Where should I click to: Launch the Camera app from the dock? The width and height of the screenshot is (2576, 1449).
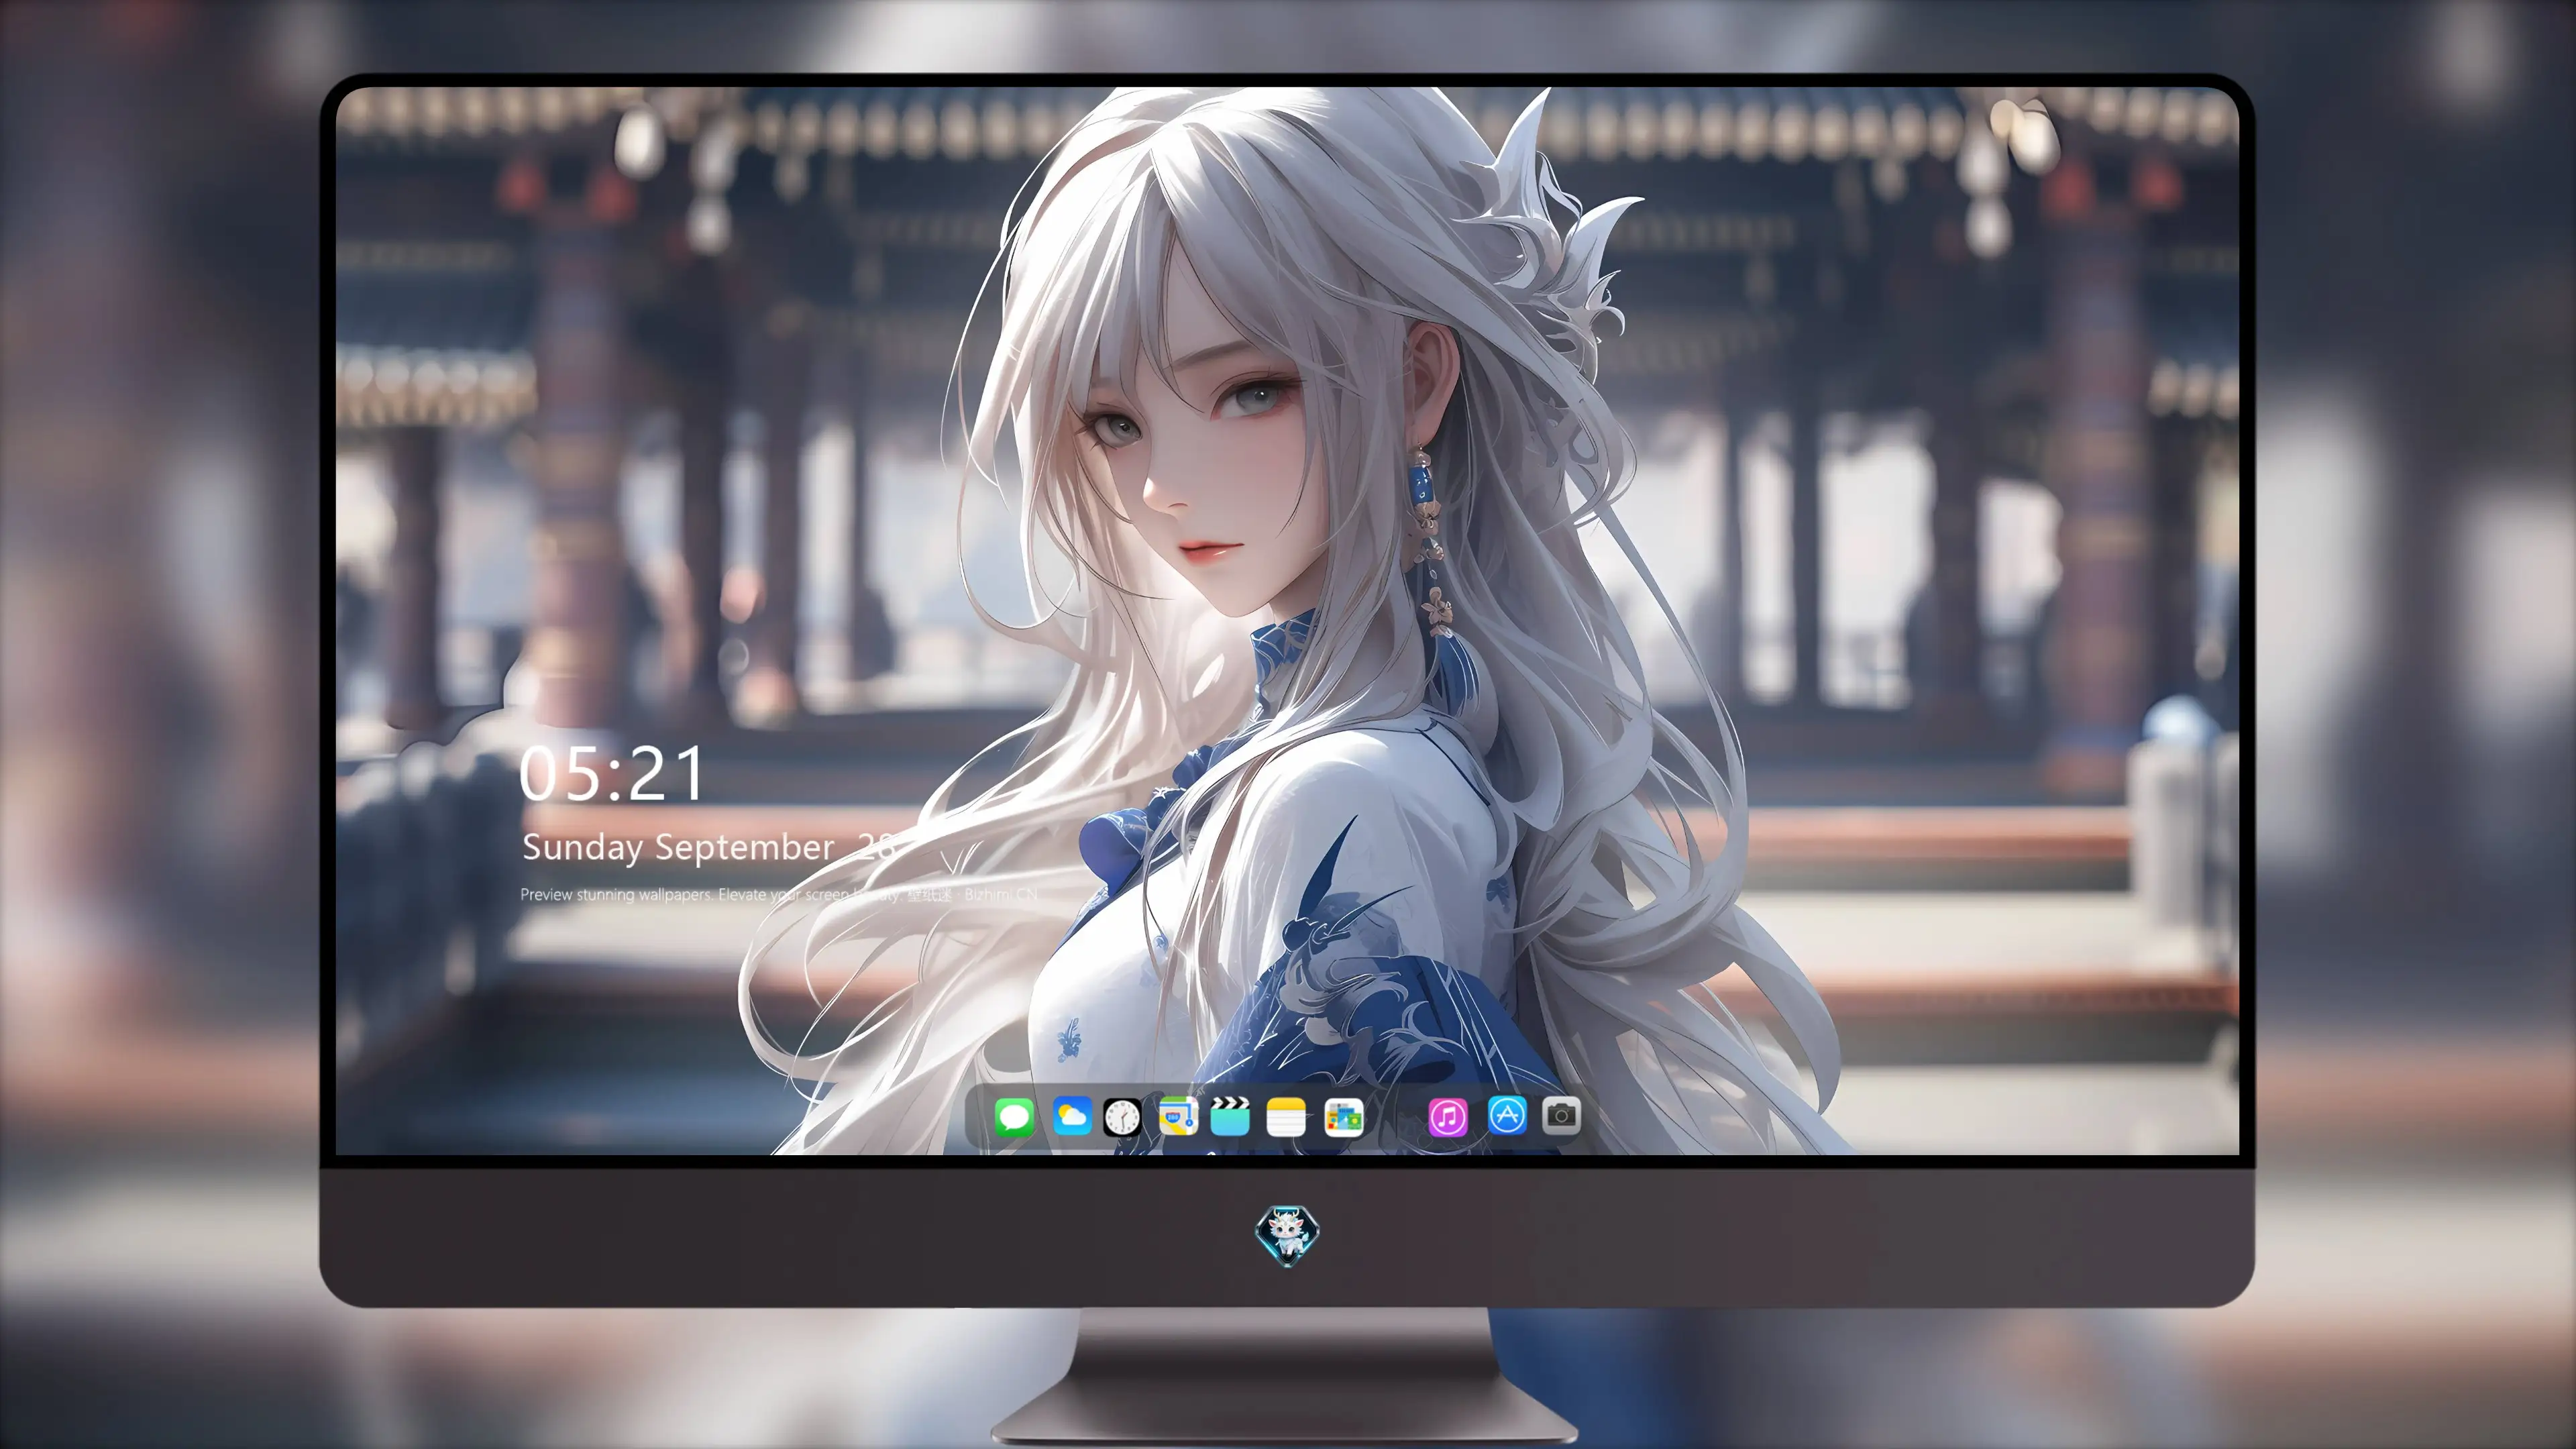click(x=1561, y=1116)
